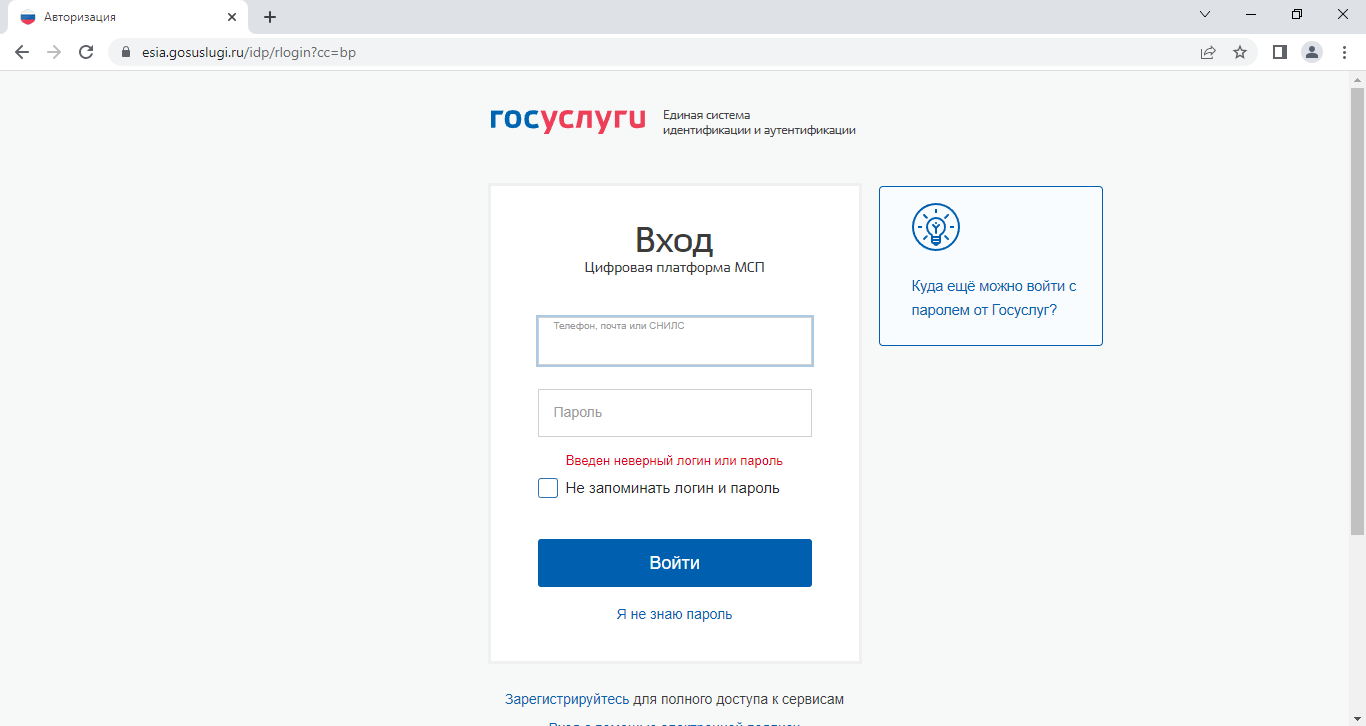Screen dimensions: 1366x726
Task: Reload the current page
Action: (86, 52)
